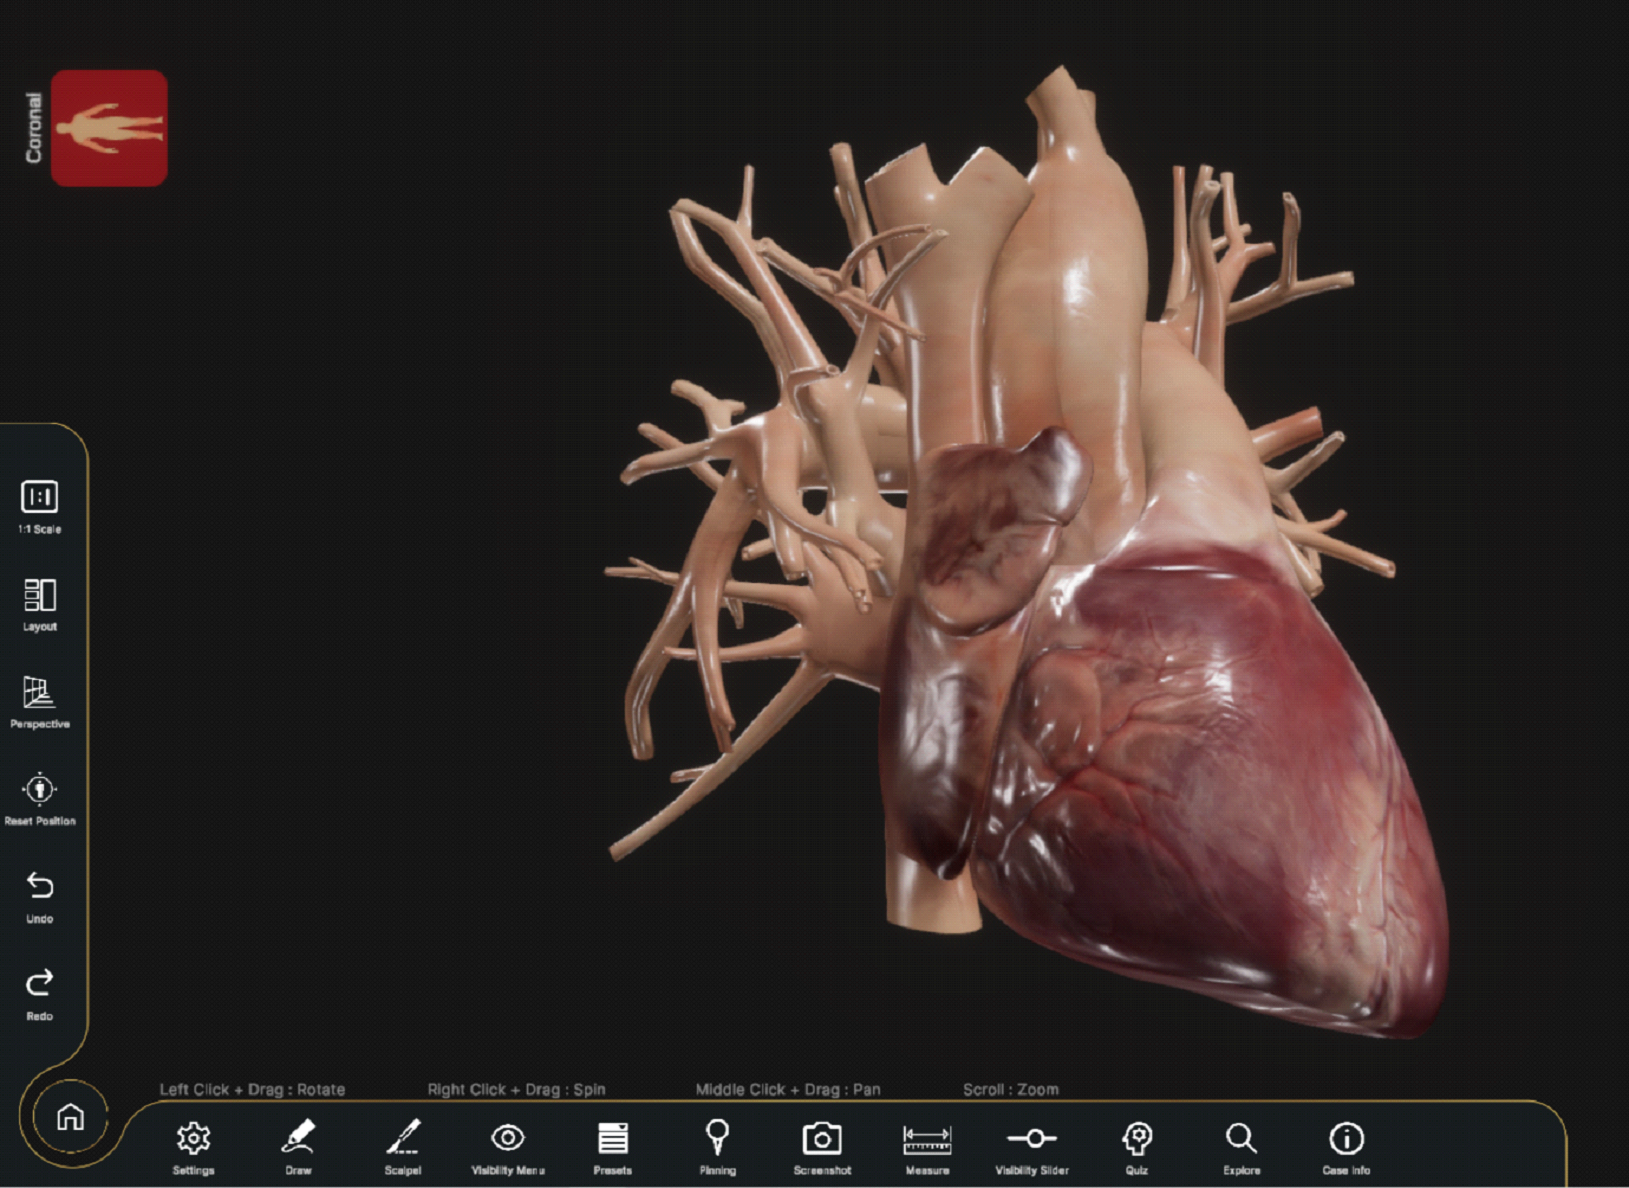1629x1188 pixels.
Task: Open the Explore tool
Action: 1242,1141
